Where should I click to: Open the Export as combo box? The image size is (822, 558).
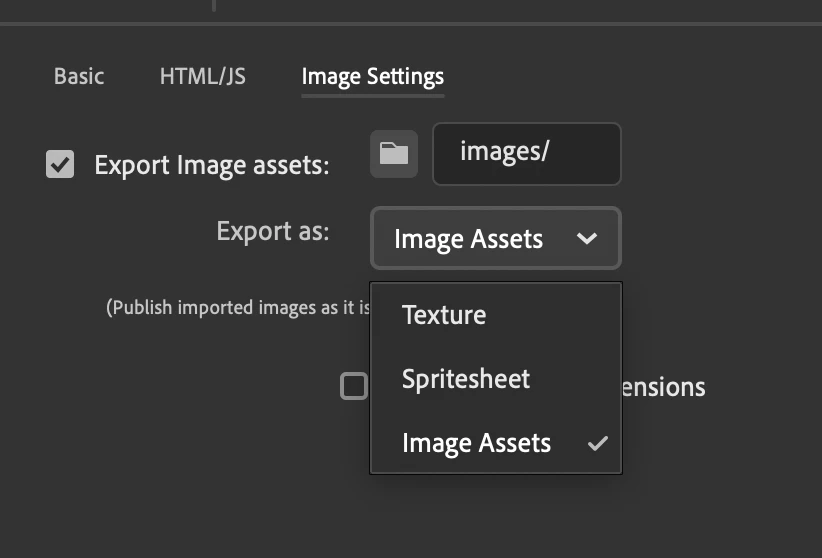click(x=495, y=239)
